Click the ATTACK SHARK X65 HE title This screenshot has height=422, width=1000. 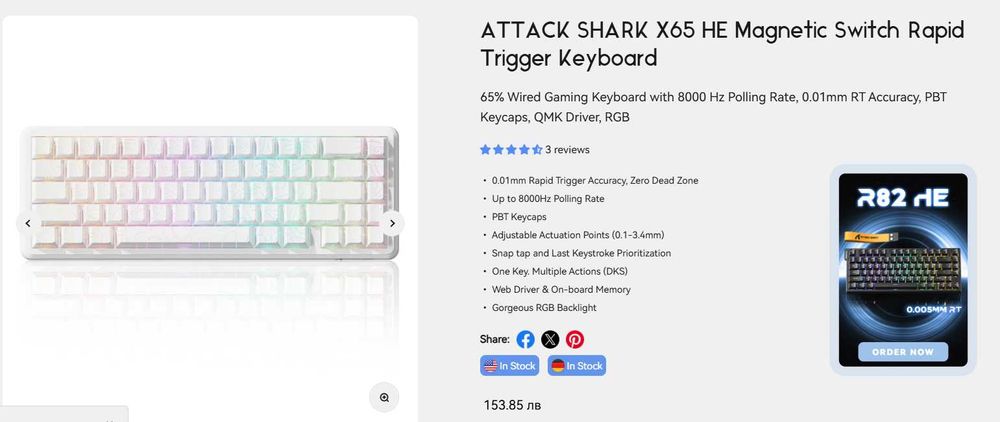pos(721,44)
